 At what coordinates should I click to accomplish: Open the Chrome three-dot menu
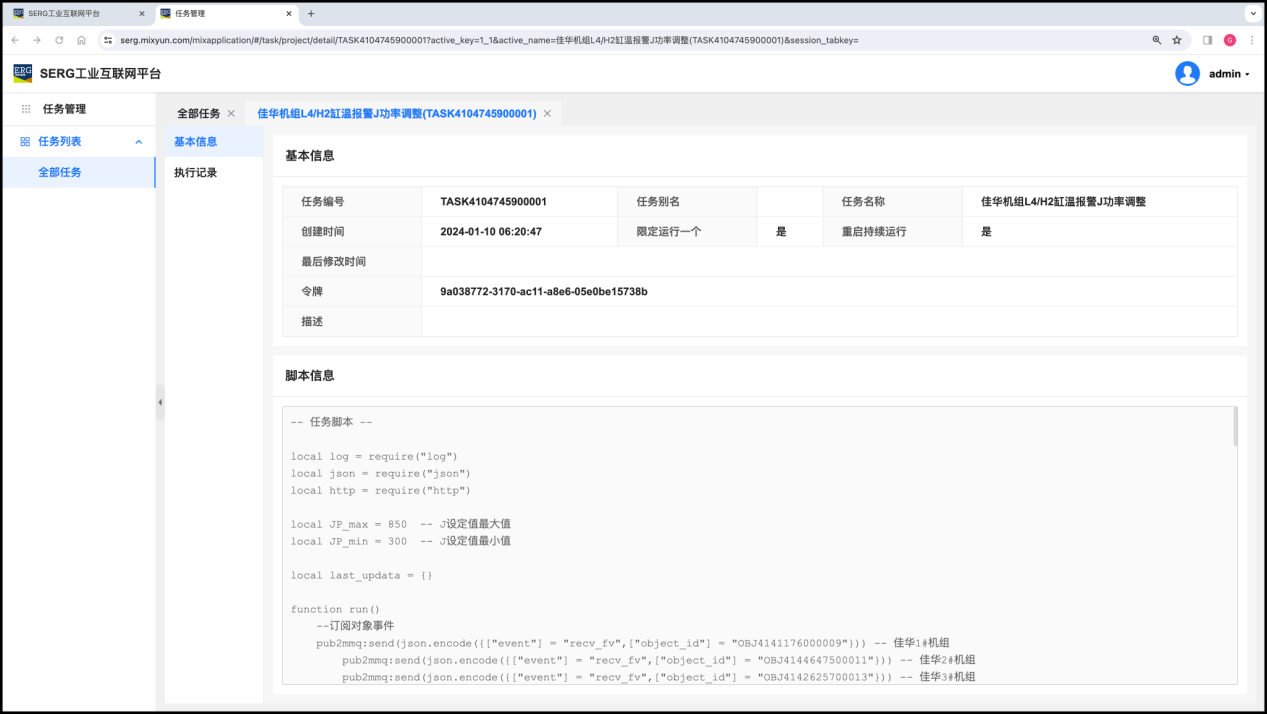(x=1250, y=40)
